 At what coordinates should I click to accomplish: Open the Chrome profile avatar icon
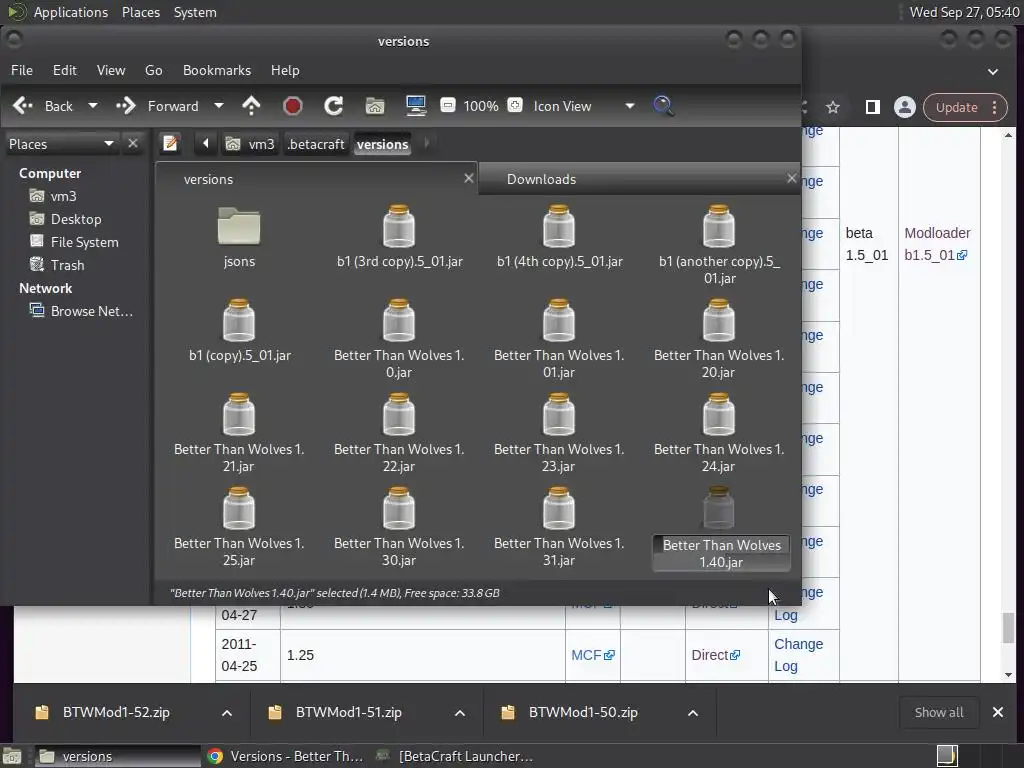click(904, 107)
